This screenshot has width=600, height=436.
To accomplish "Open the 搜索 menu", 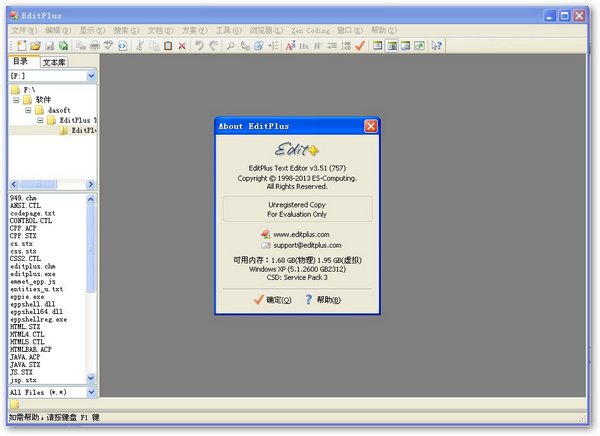I will pos(126,30).
